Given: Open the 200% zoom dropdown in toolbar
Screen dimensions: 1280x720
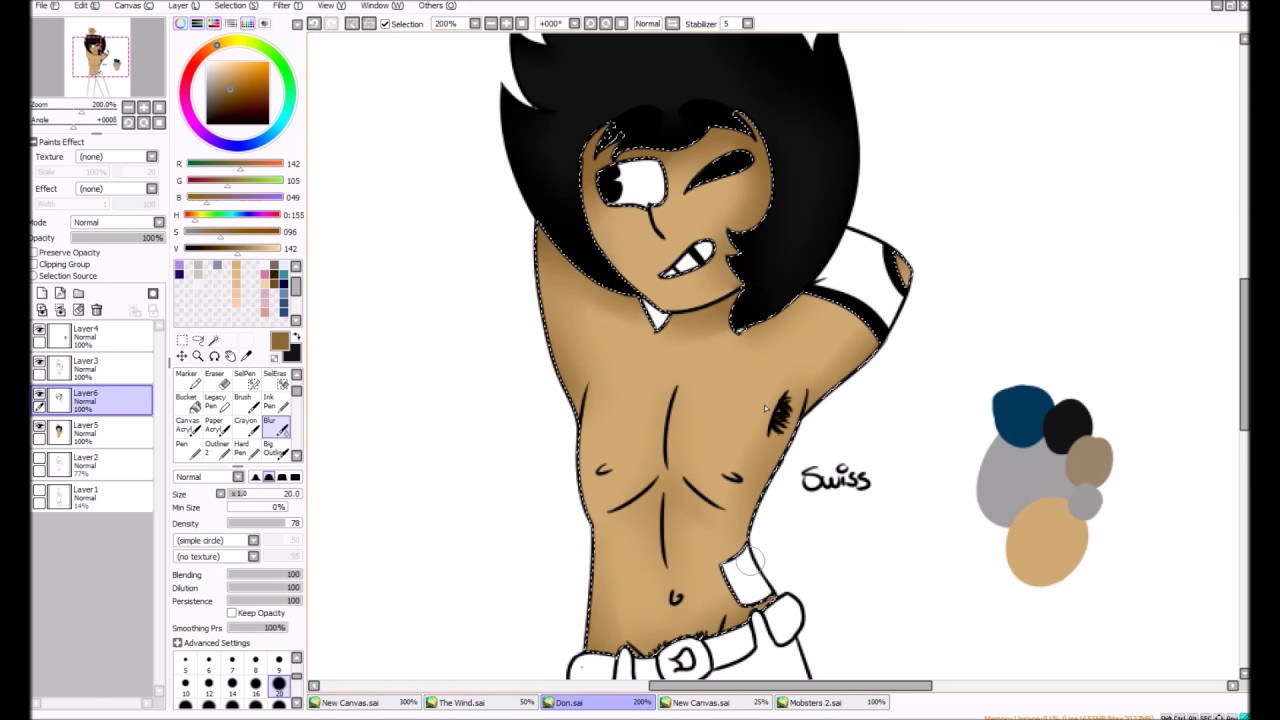Looking at the screenshot, I should pos(474,24).
